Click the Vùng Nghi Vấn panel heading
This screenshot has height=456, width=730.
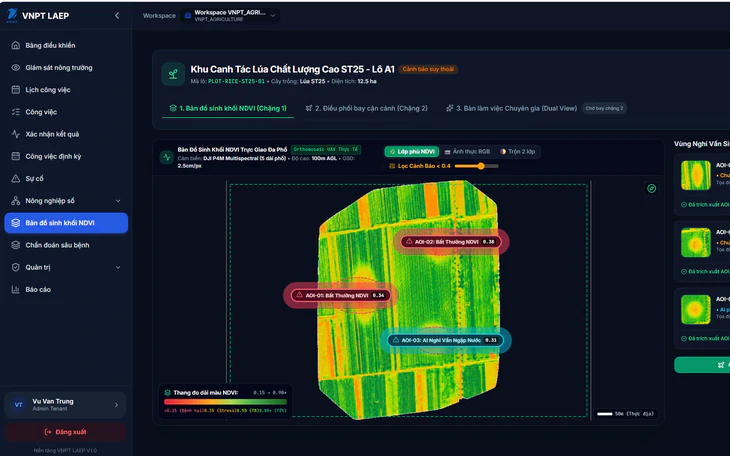tap(702, 144)
